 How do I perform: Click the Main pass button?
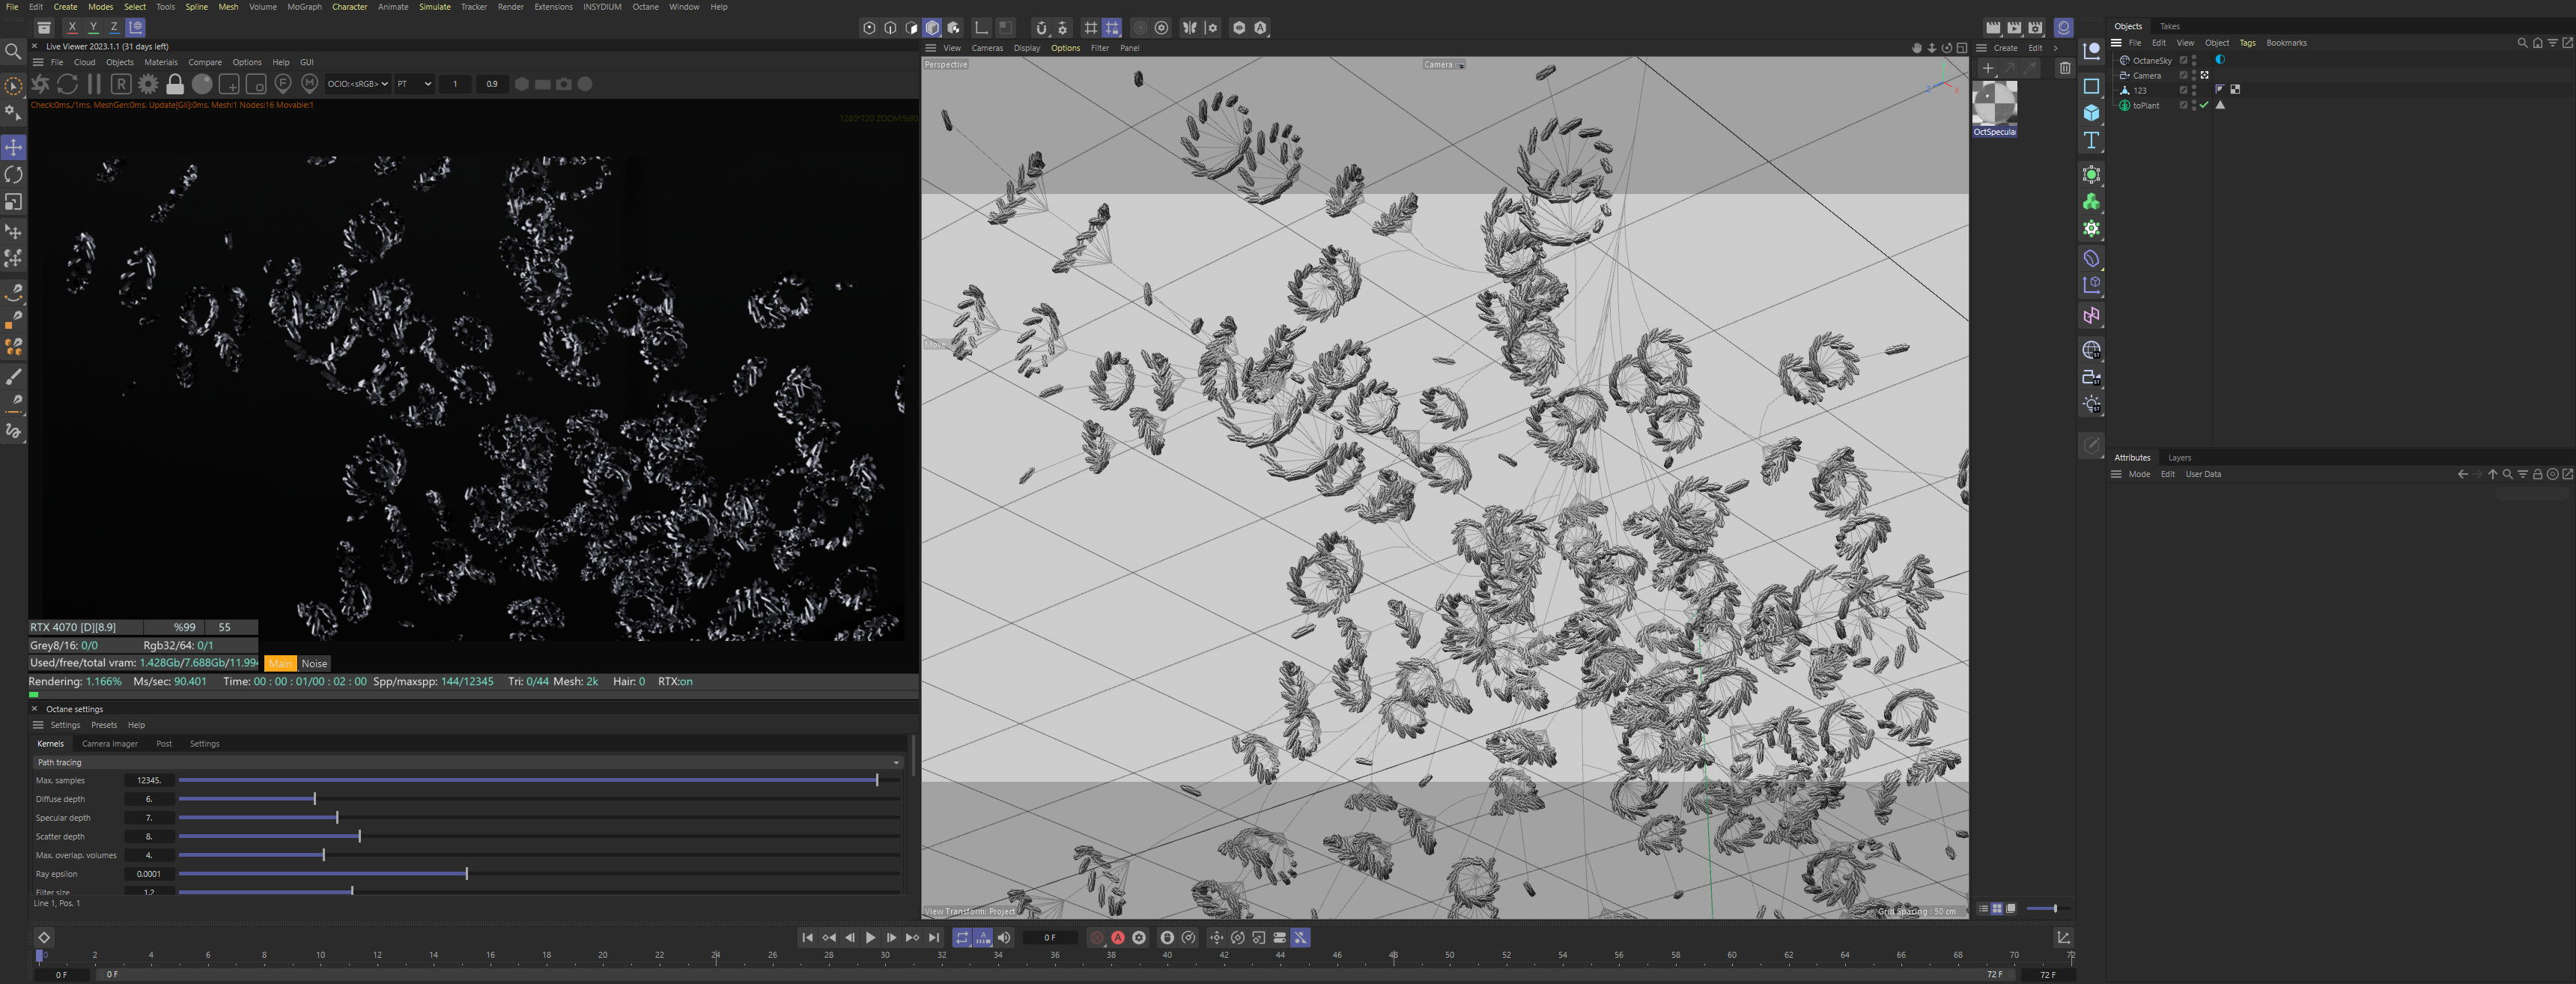pos(280,663)
